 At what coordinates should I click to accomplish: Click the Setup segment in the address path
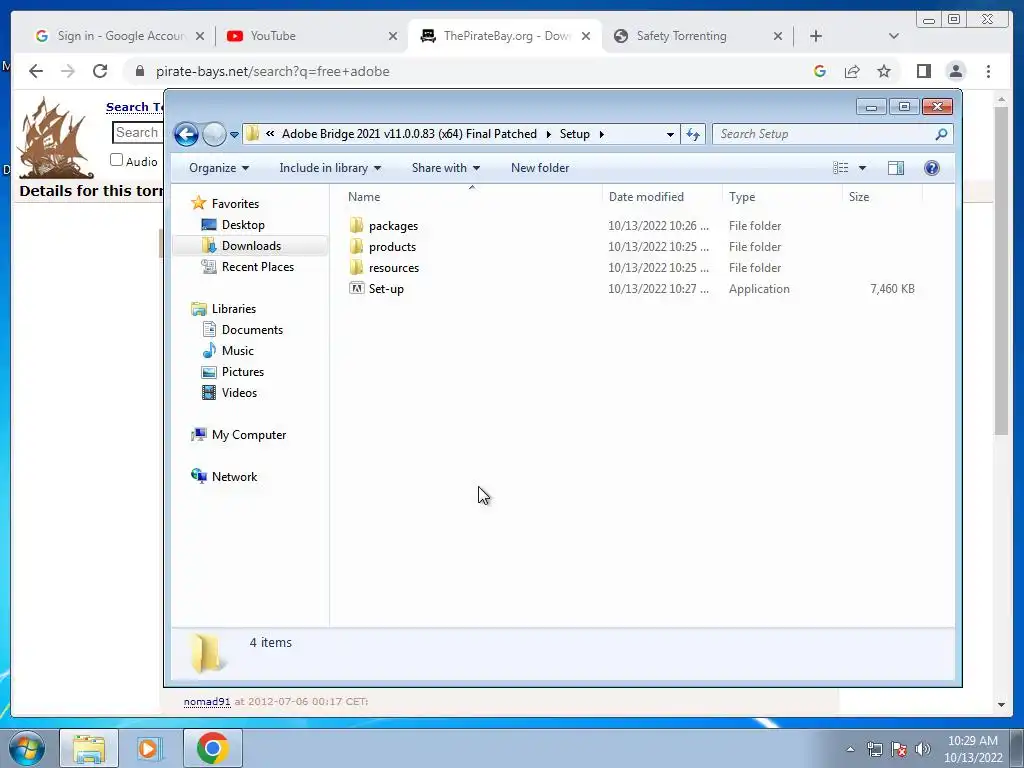[575, 135]
